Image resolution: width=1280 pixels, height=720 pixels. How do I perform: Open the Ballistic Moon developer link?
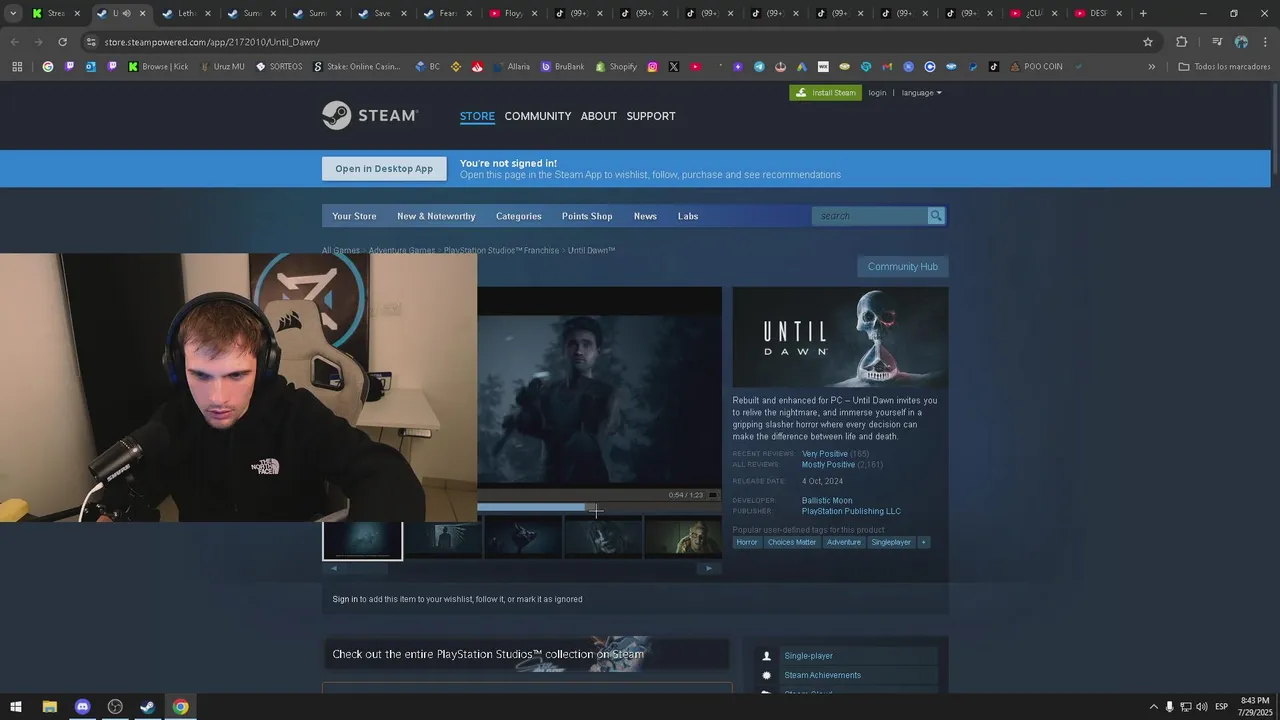tap(827, 500)
